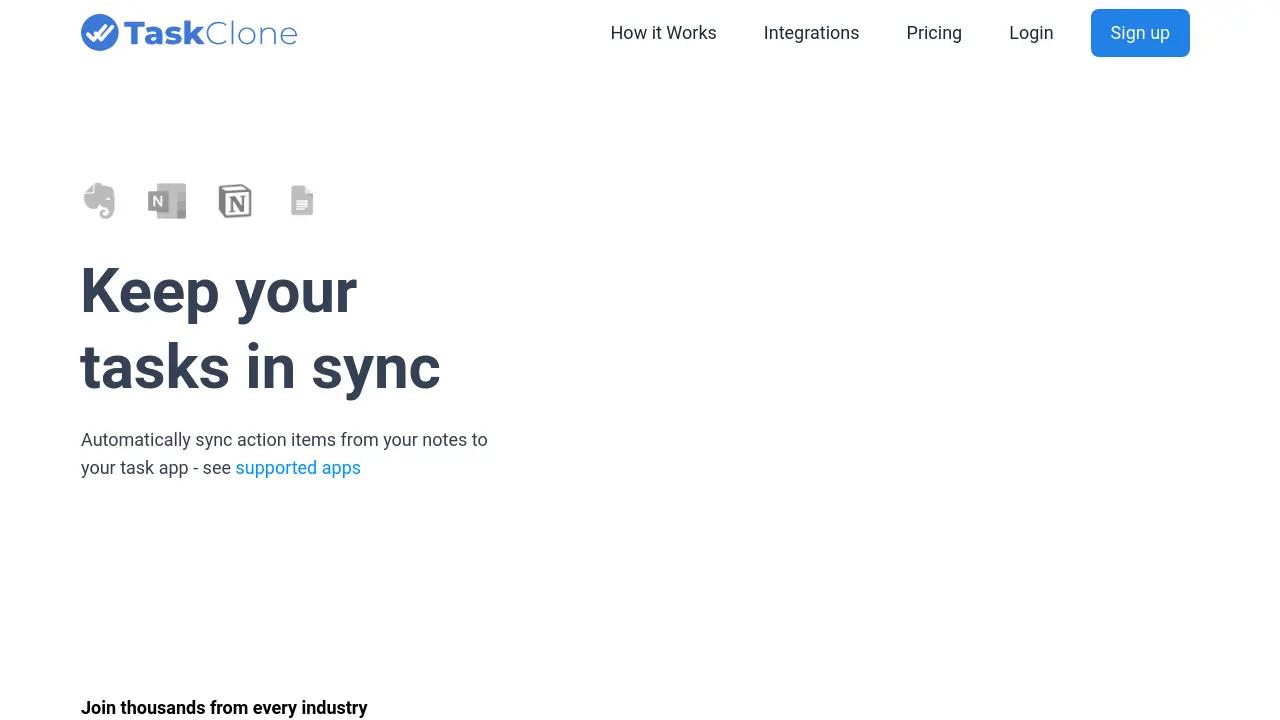Go to the Pricing page
Image resolution: width=1280 pixels, height=720 pixels.
[934, 33]
